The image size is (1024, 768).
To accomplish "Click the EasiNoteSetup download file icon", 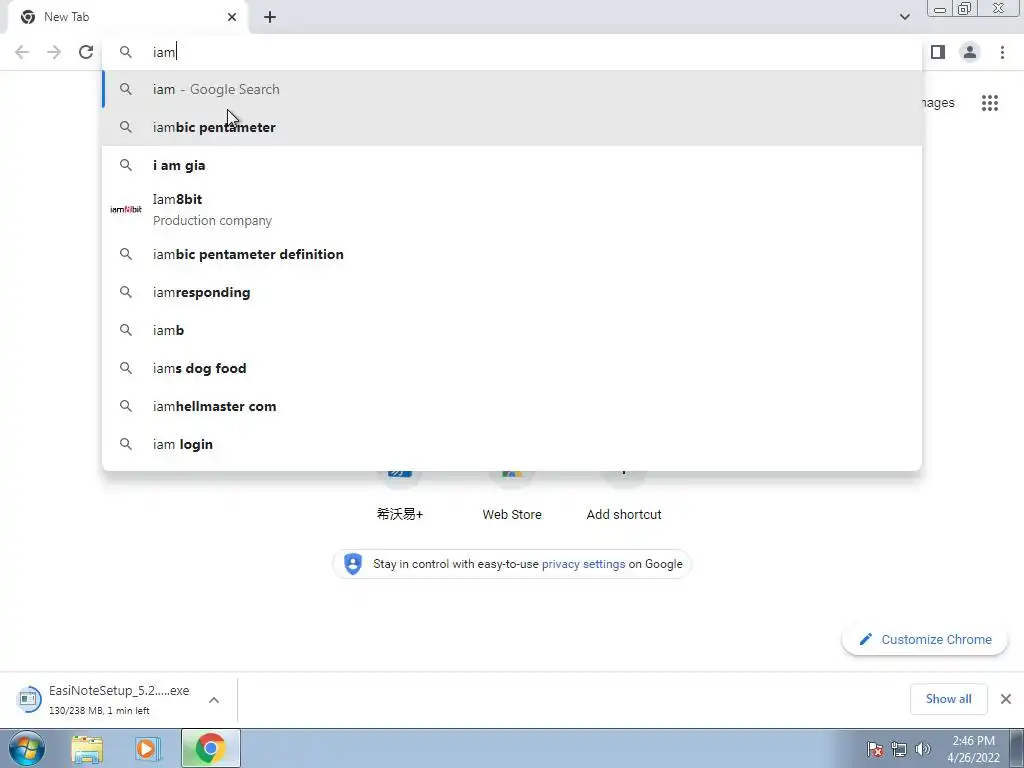I will 28,699.
